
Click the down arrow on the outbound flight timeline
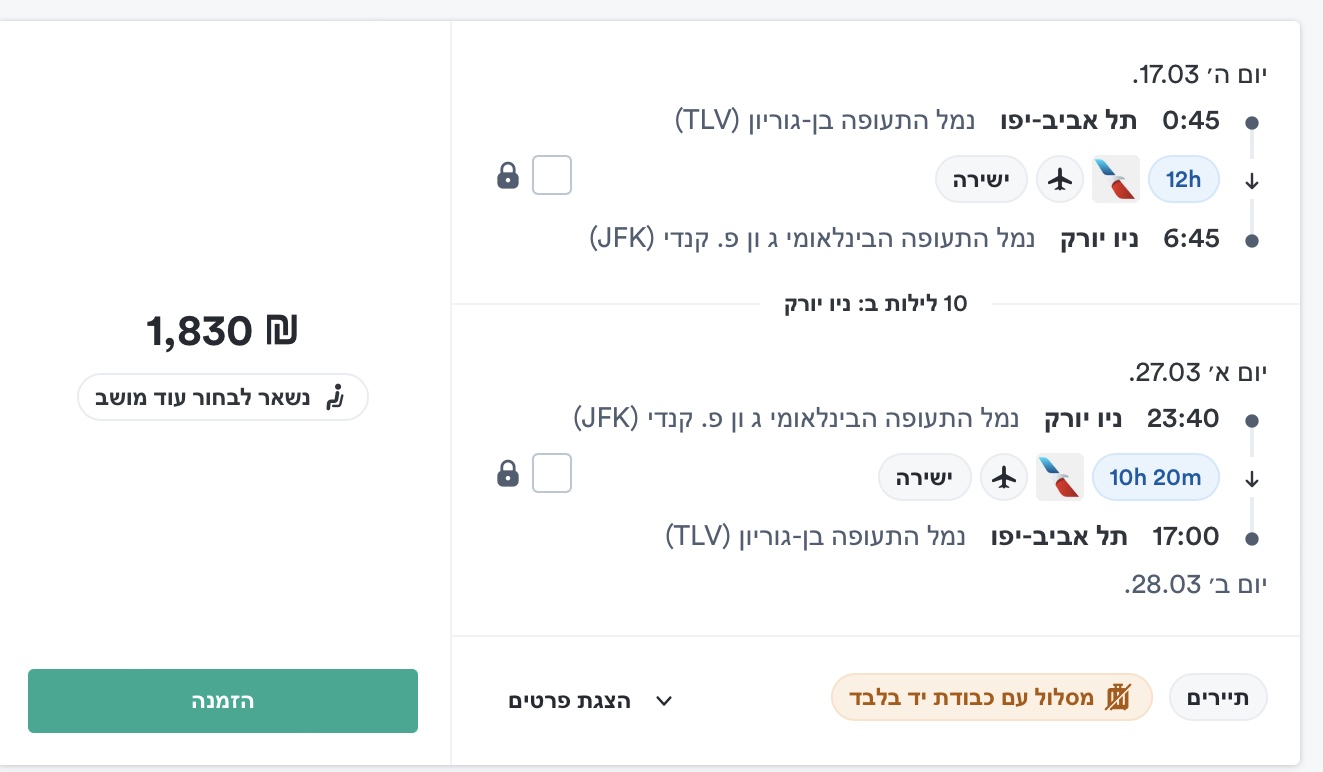[1251, 182]
